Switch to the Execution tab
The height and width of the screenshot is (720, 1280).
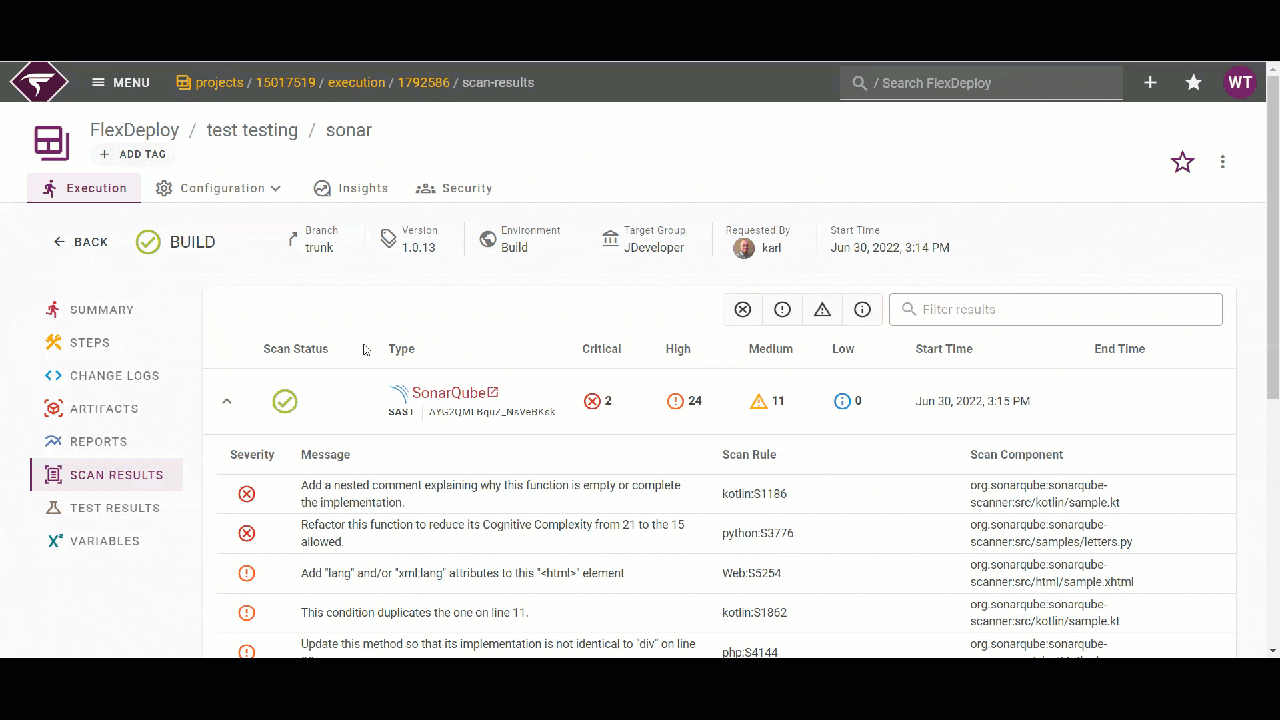tap(84, 188)
